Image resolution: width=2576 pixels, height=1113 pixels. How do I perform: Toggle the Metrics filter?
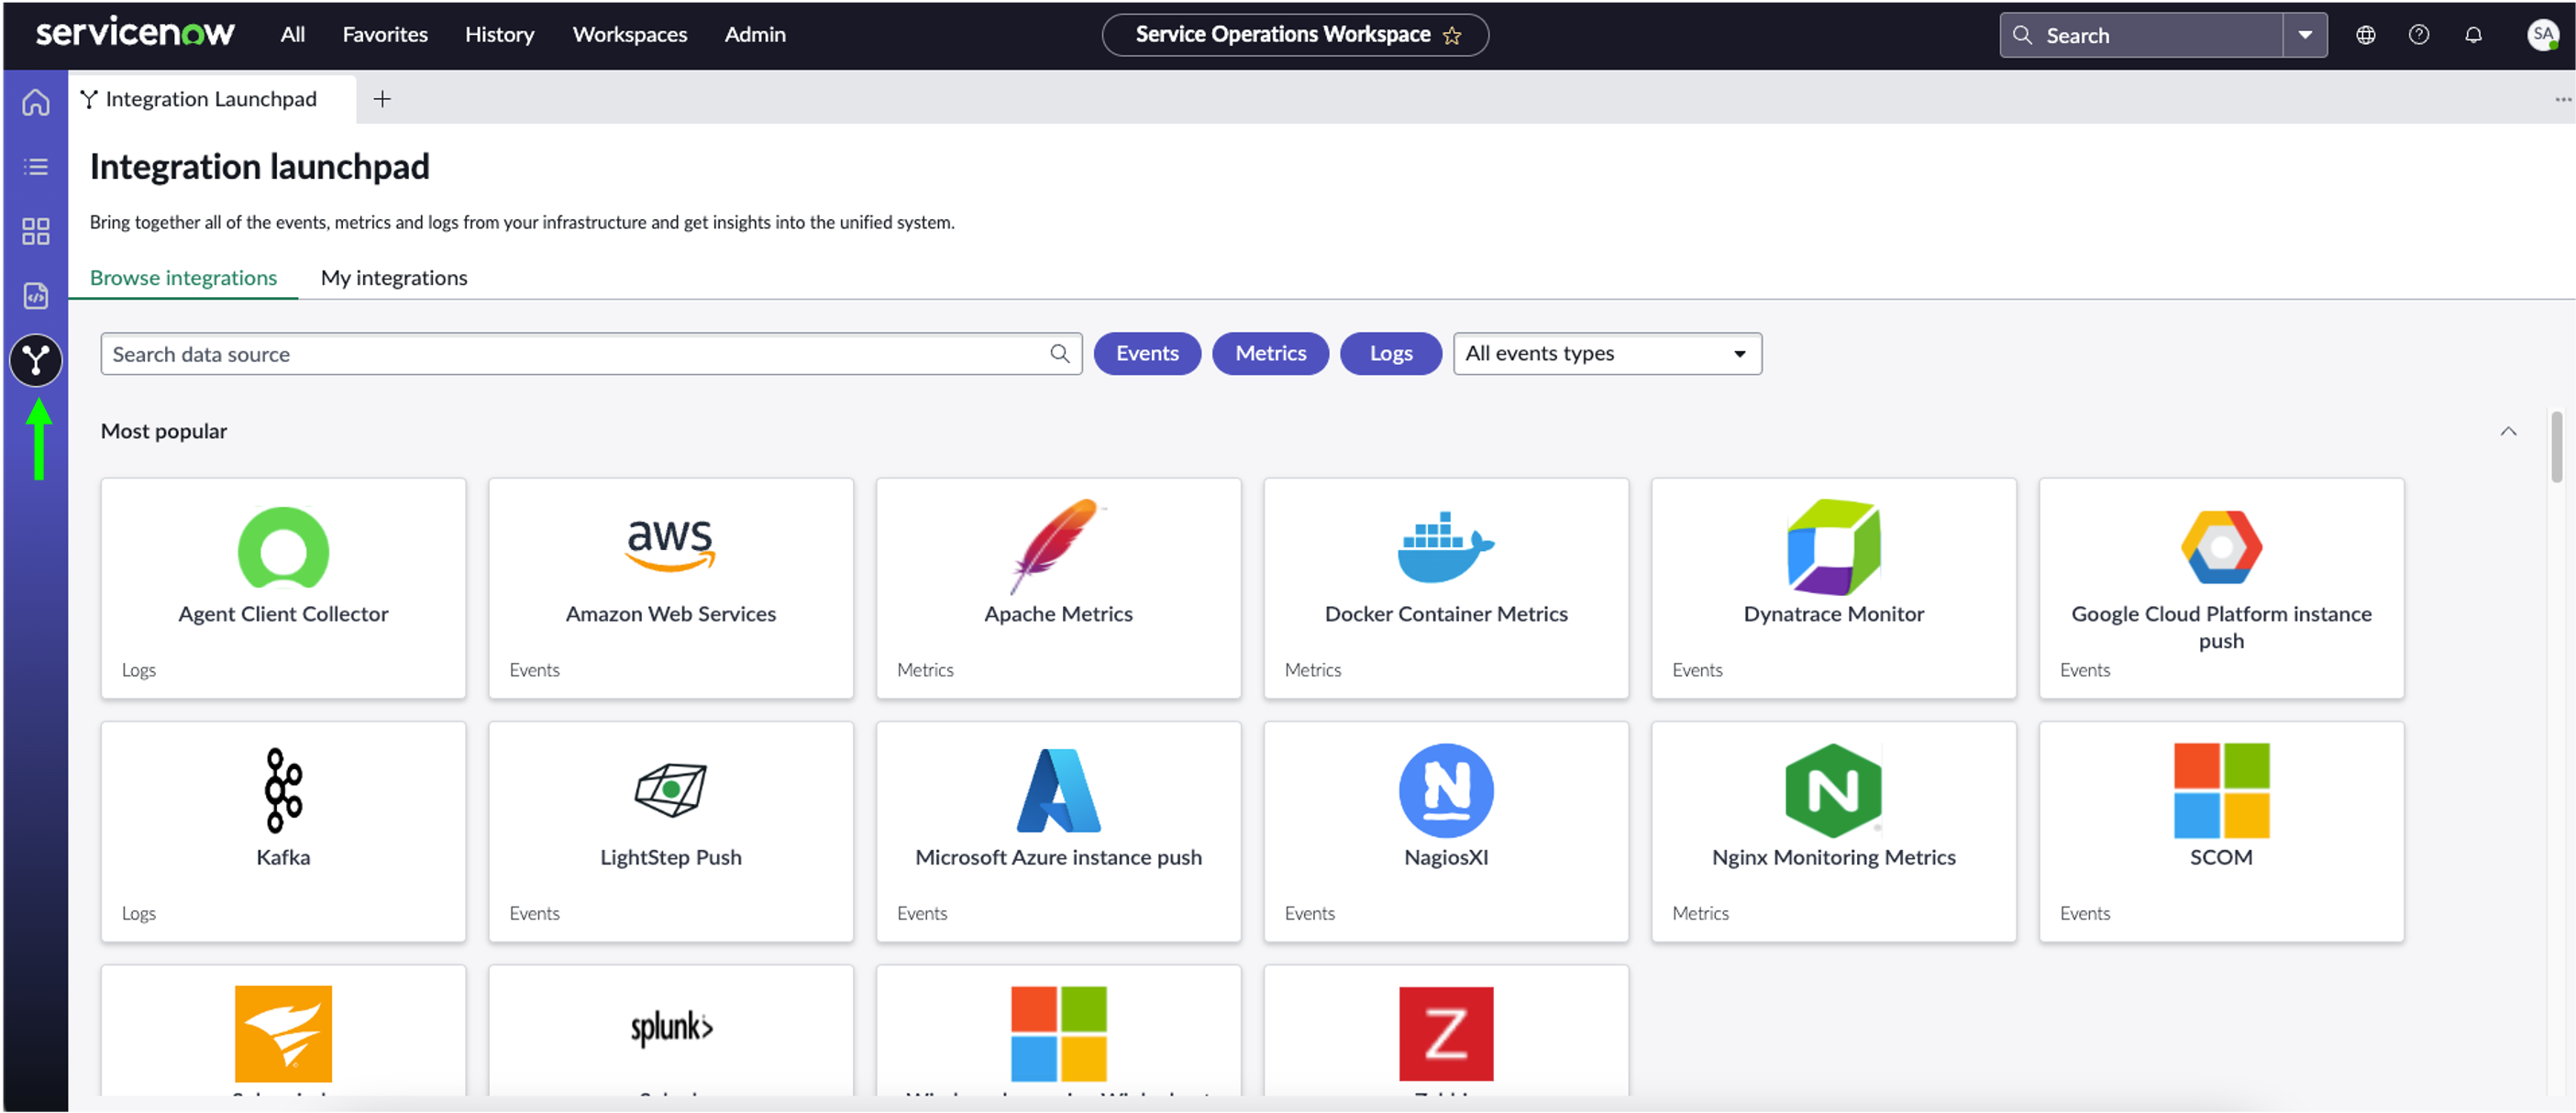[1270, 353]
